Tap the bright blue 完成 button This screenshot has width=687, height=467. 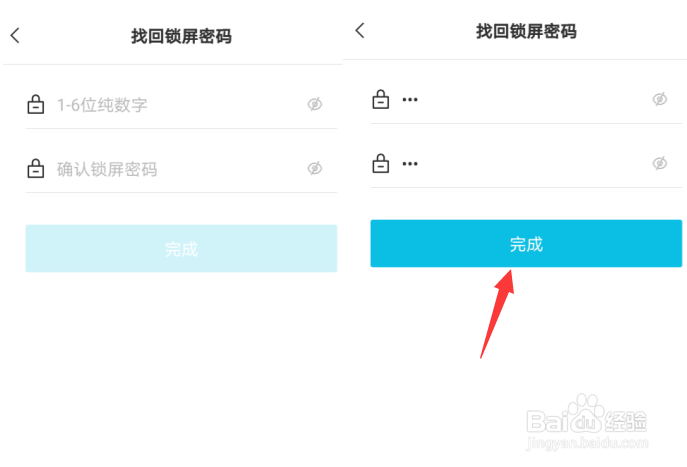click(526, 244)
